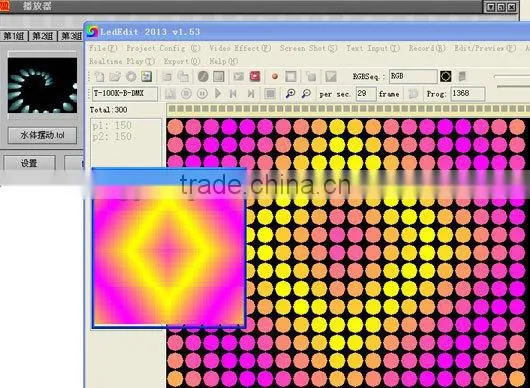Screen dimensions: 530x388
Task: Click the red video effect icon
Action: coord(255,77)
